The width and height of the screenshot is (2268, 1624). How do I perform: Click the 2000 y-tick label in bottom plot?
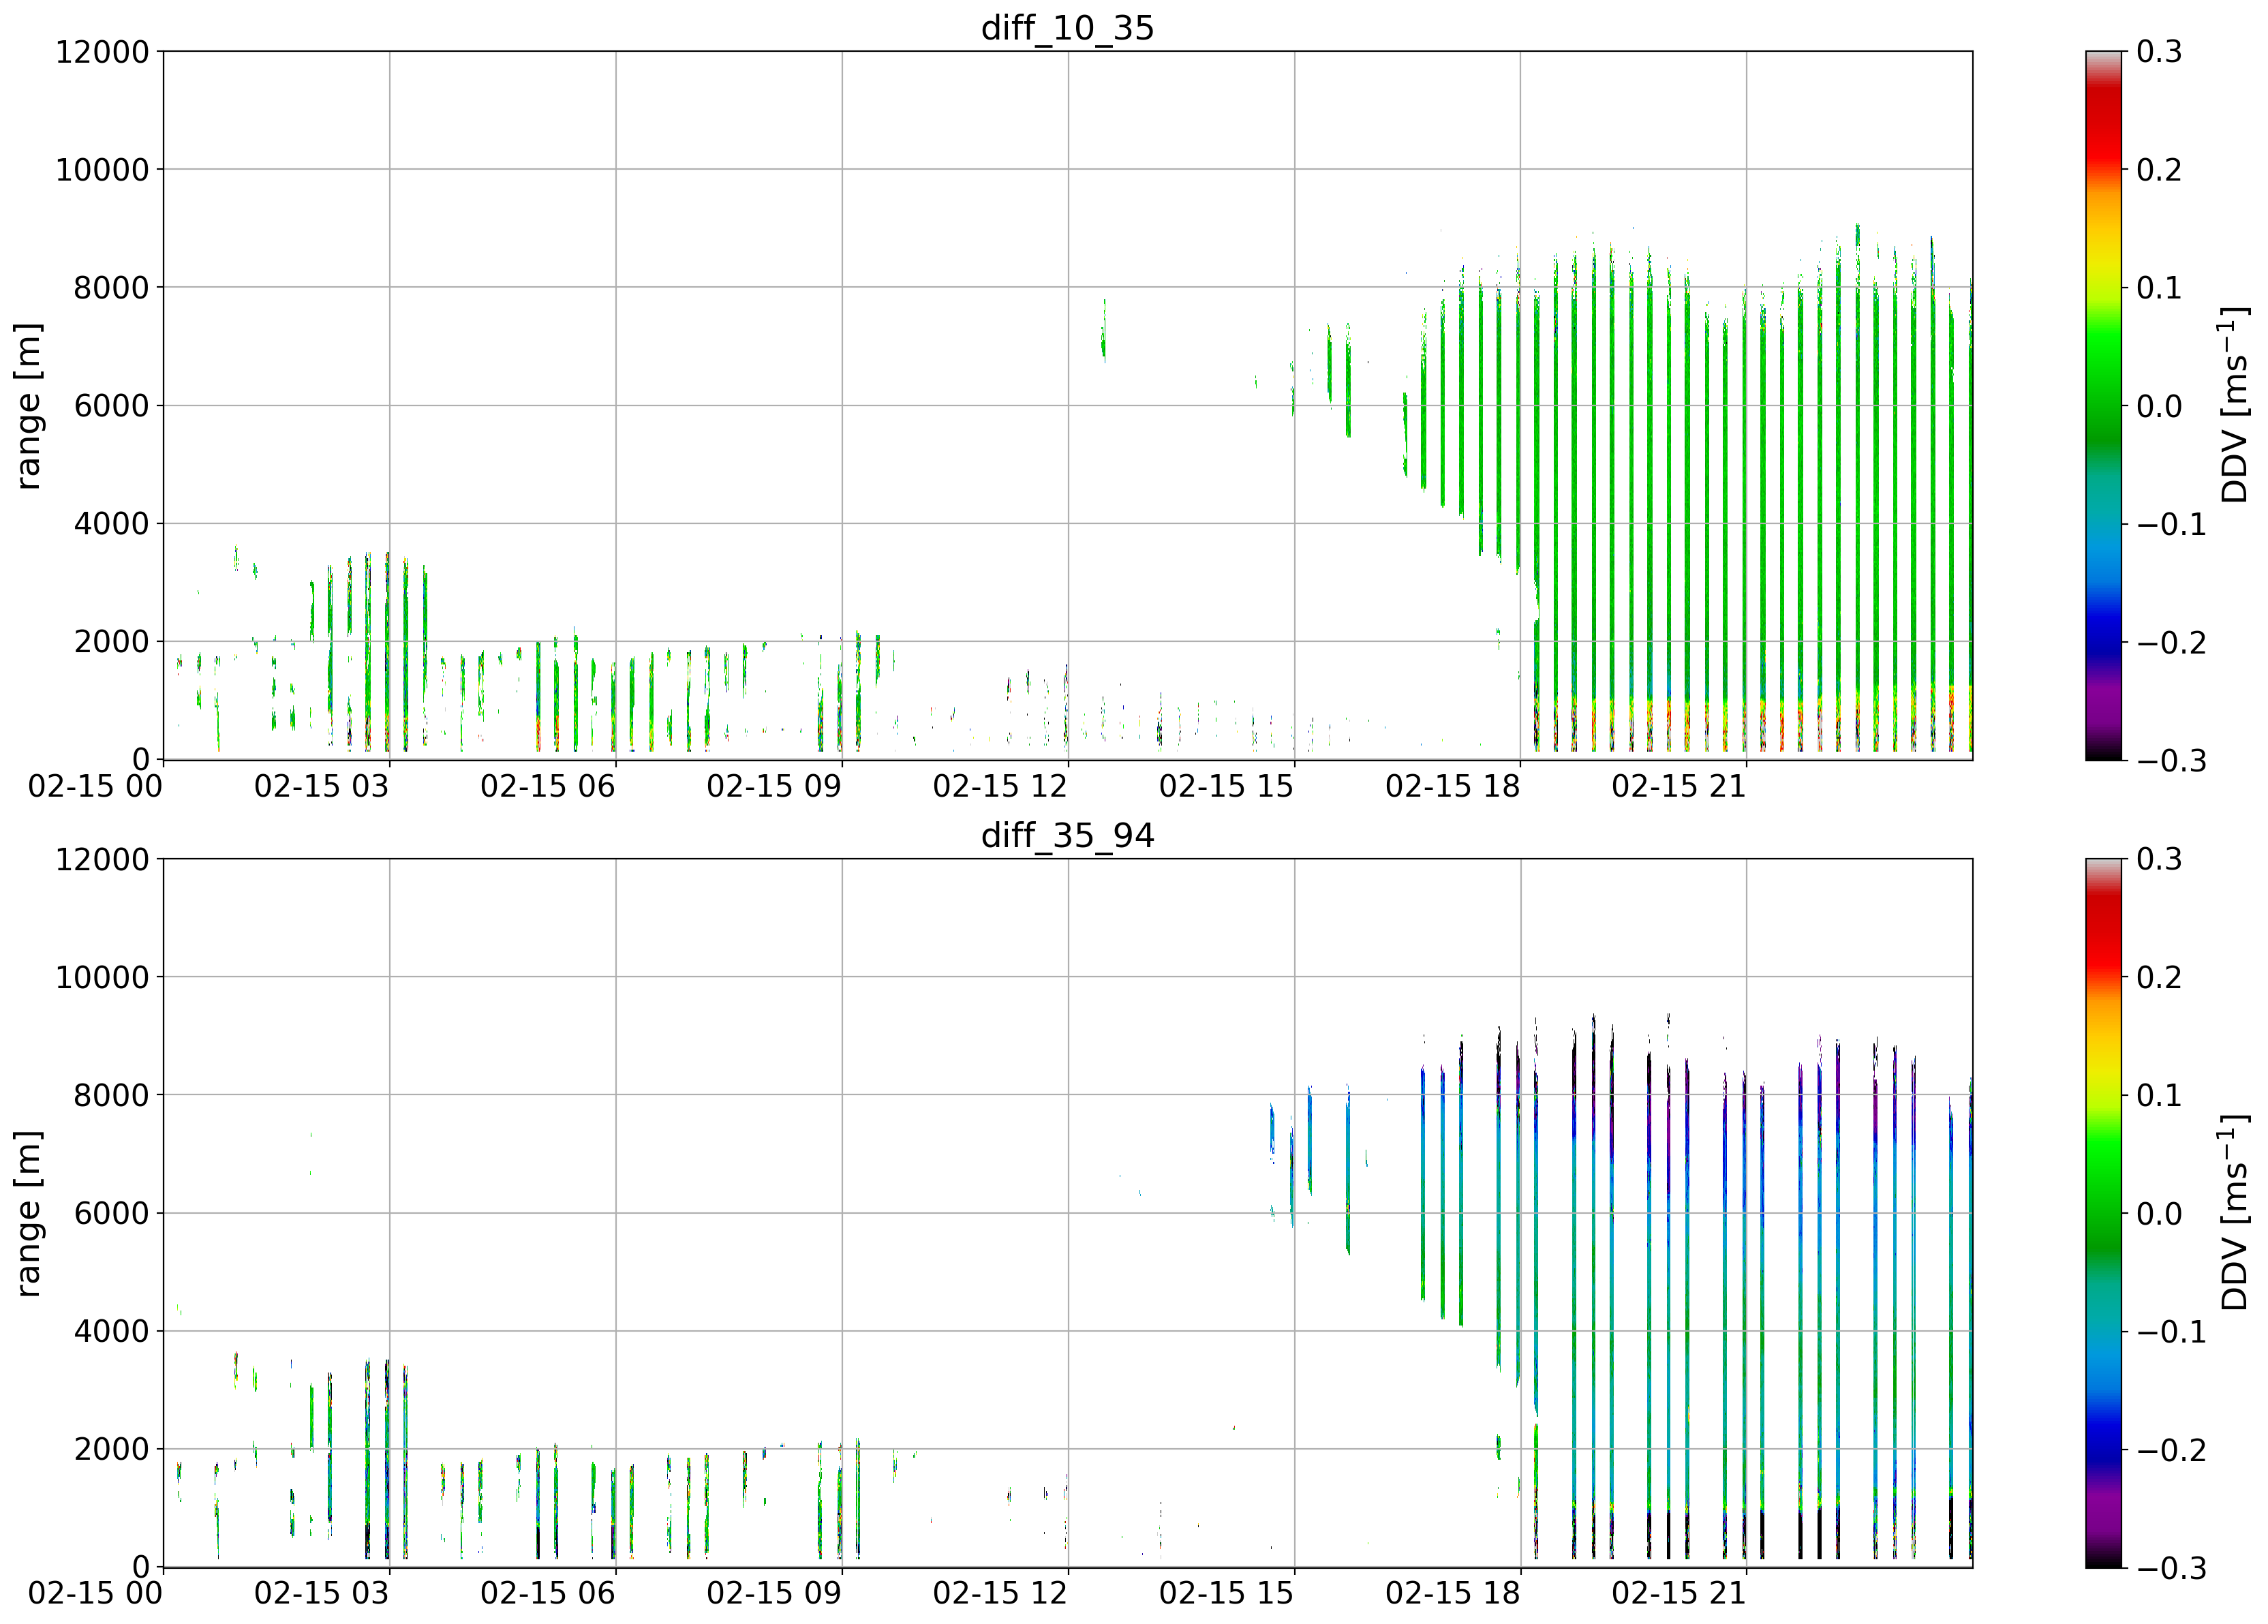tap(111, 1450)
